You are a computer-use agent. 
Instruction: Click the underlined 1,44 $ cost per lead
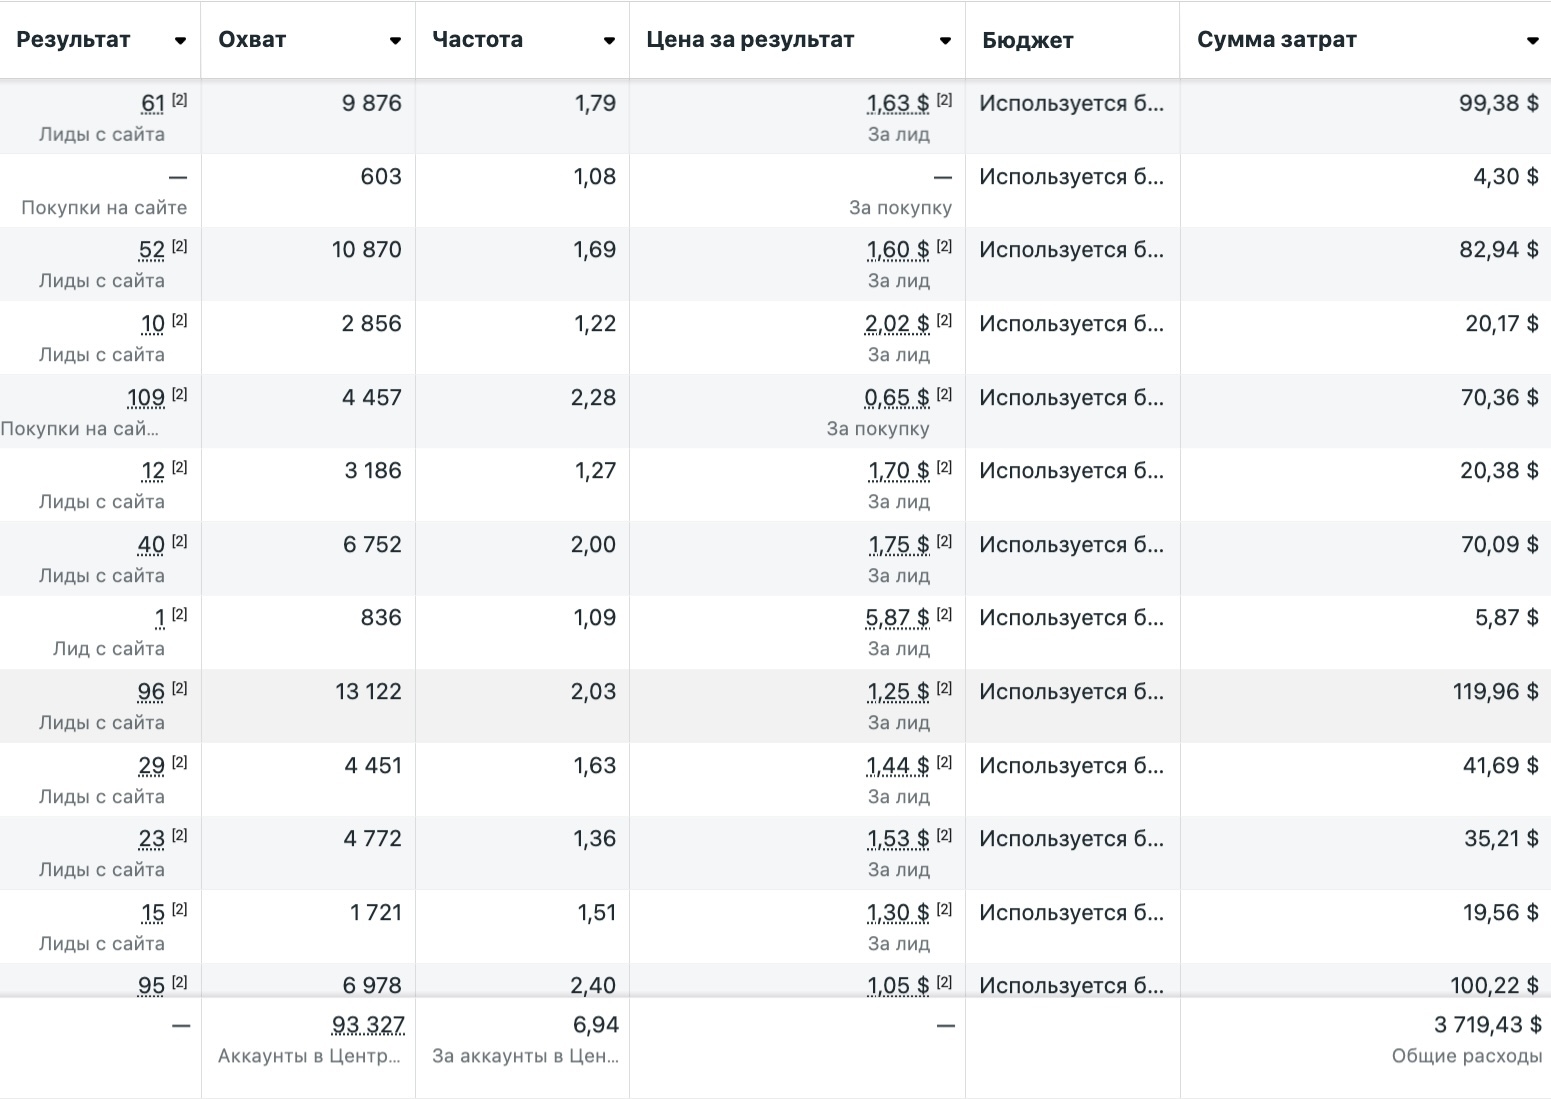point(897,766)
